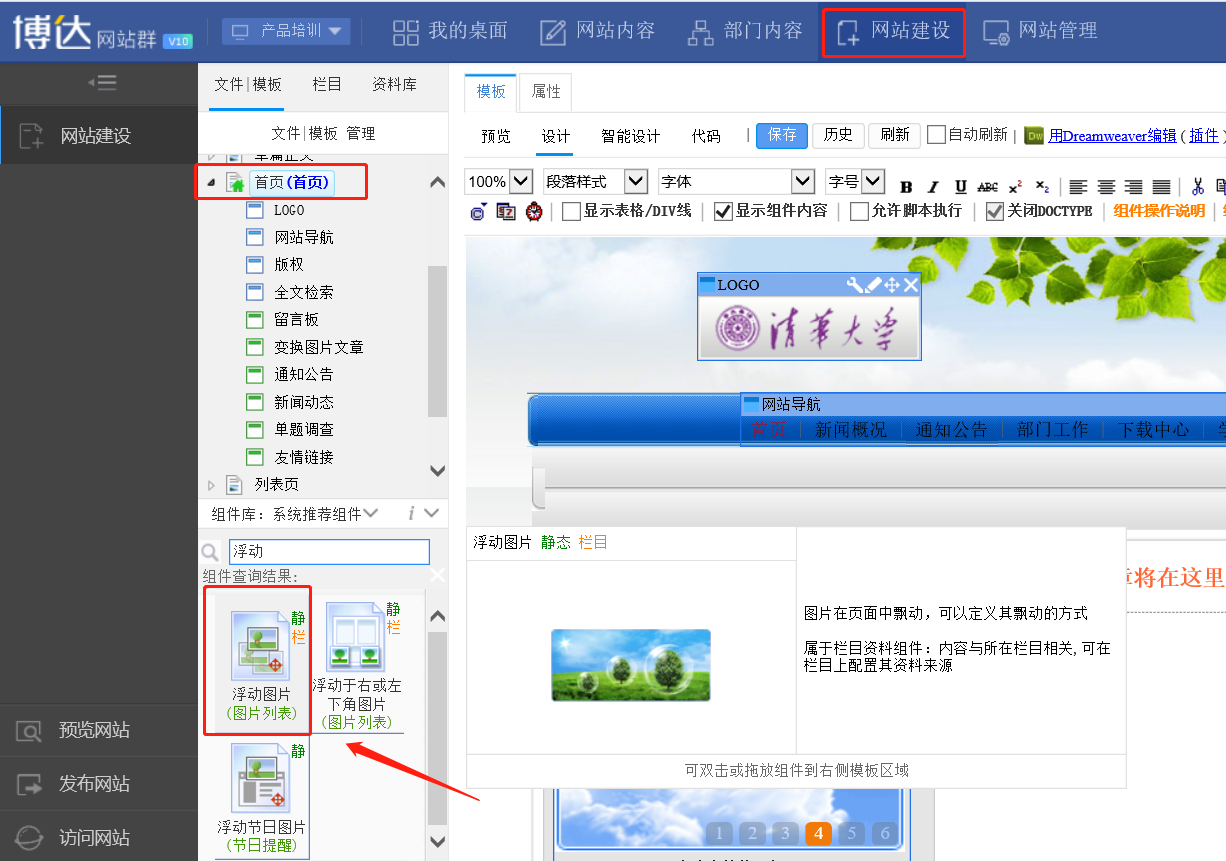
Task: Click the wrench icon on LOGO component
Action: [855, 285]
